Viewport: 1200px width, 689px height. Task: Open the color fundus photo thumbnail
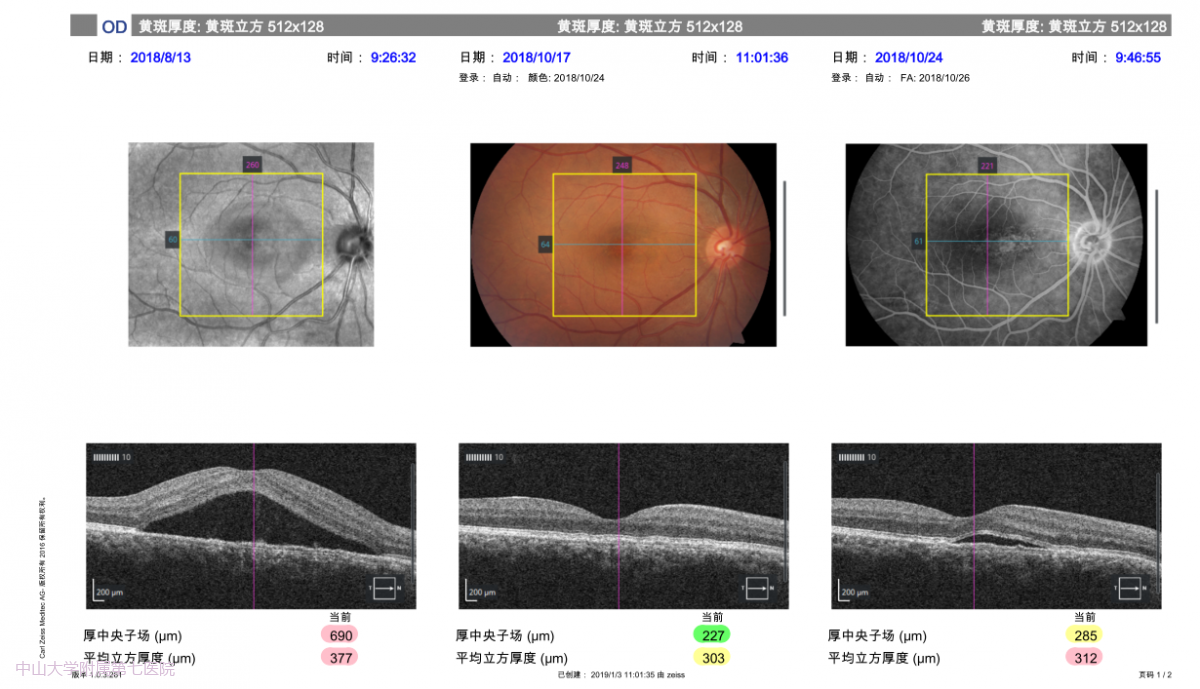point(623,245)
